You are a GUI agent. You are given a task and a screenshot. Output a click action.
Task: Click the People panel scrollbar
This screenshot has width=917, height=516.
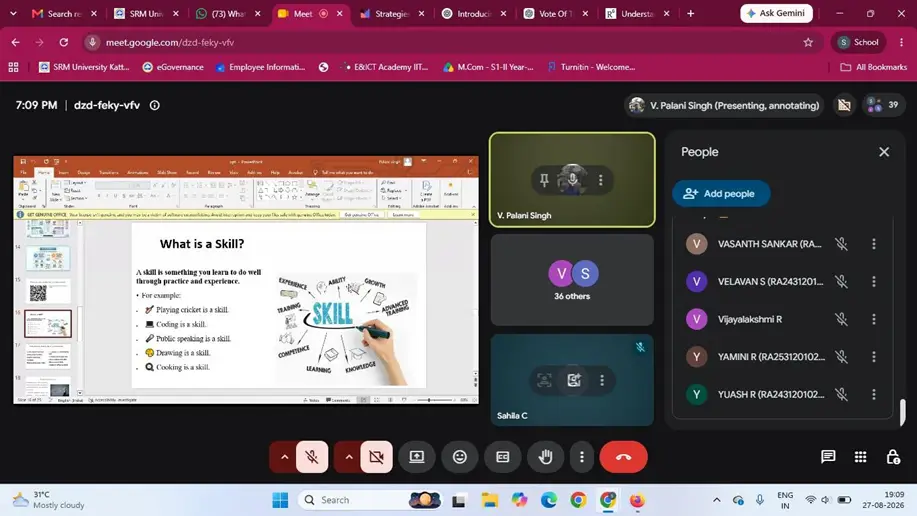902,412
